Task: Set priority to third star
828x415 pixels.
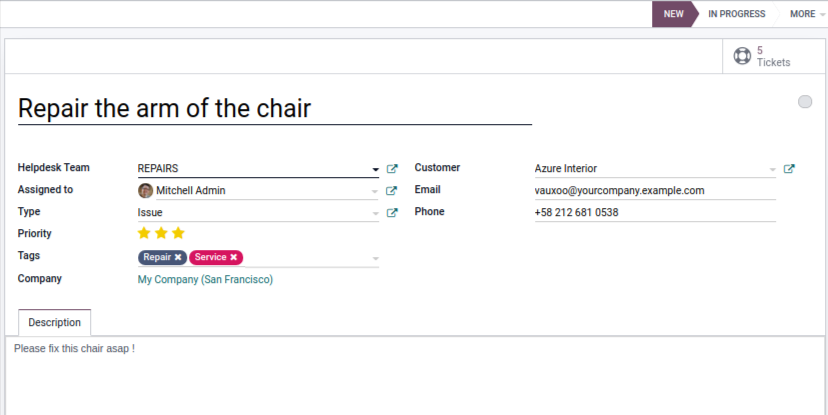Action: [x=179, y=234]
